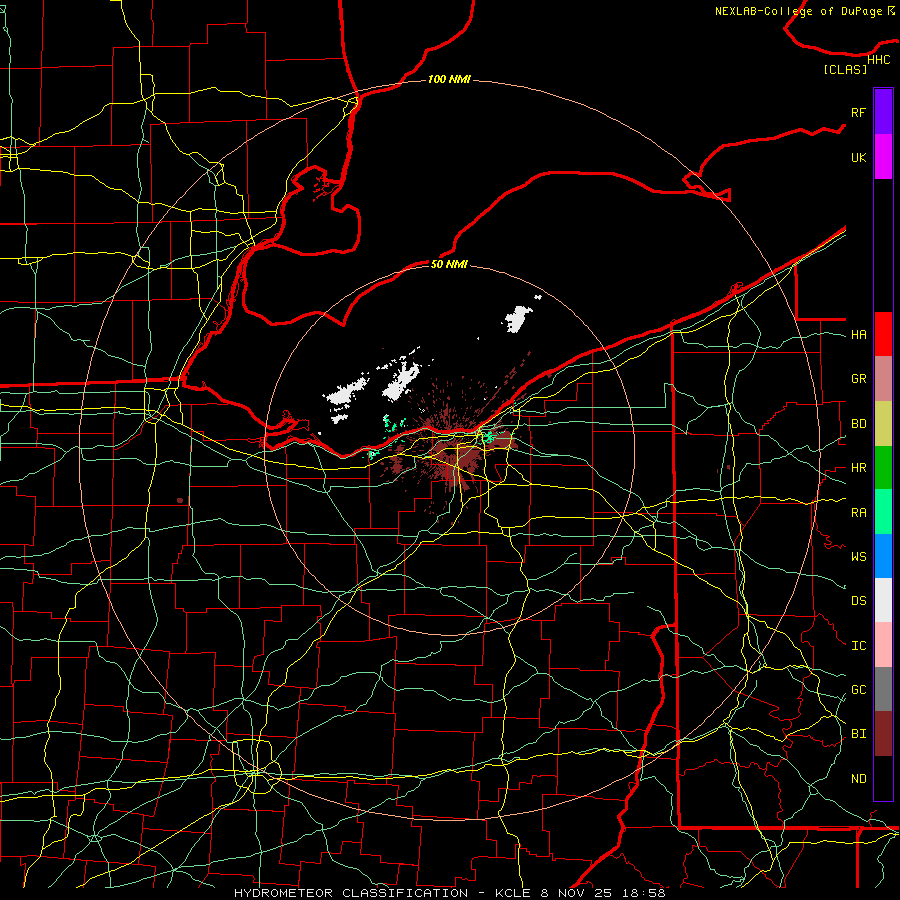Image resolution: width=900 pixels, height=900 pixels.
Task: Click the "UK" legend label
Action: tap(858, 157)
